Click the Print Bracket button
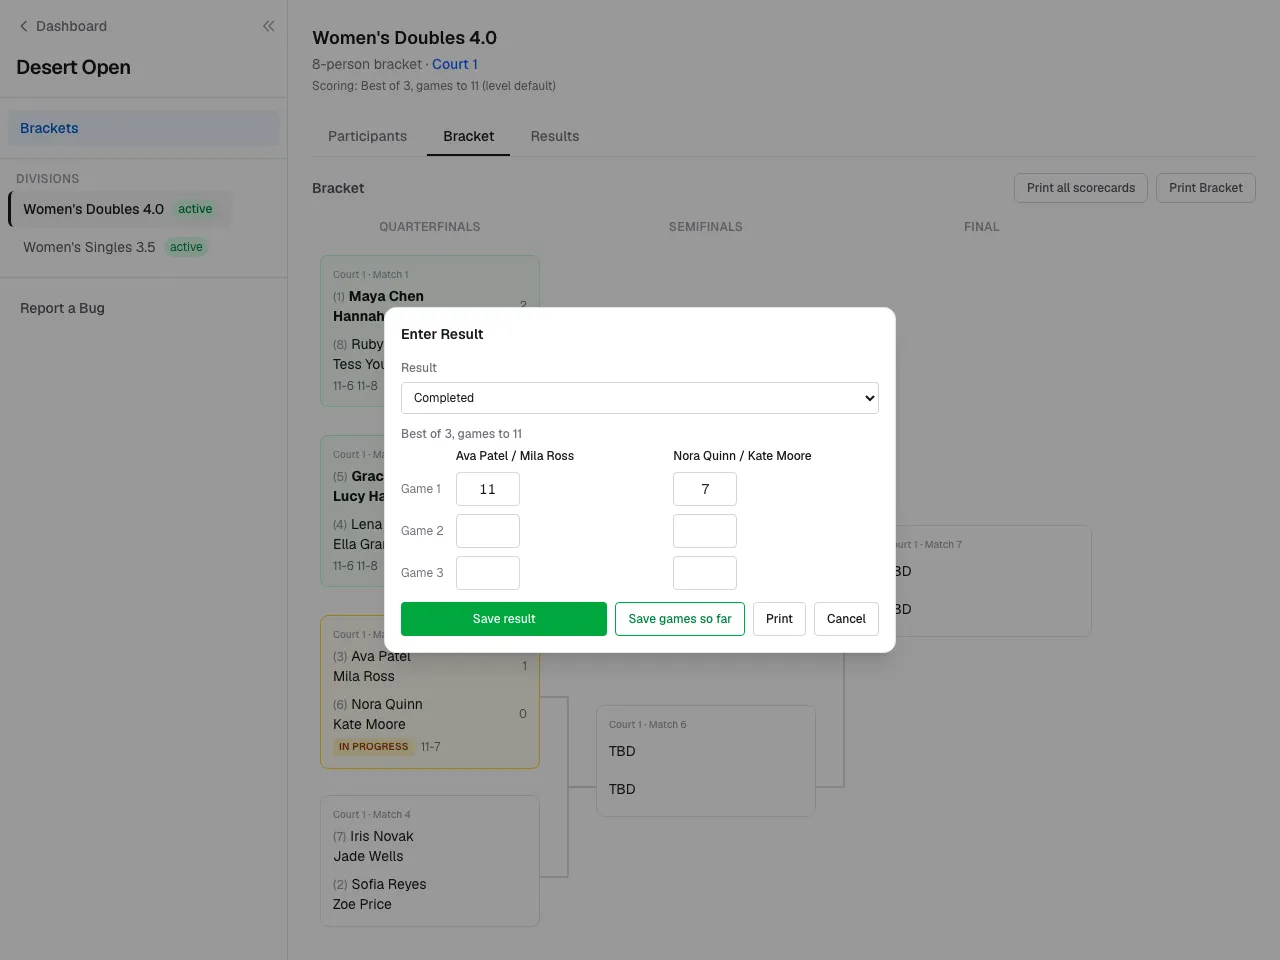 (x=1206, y=188)
